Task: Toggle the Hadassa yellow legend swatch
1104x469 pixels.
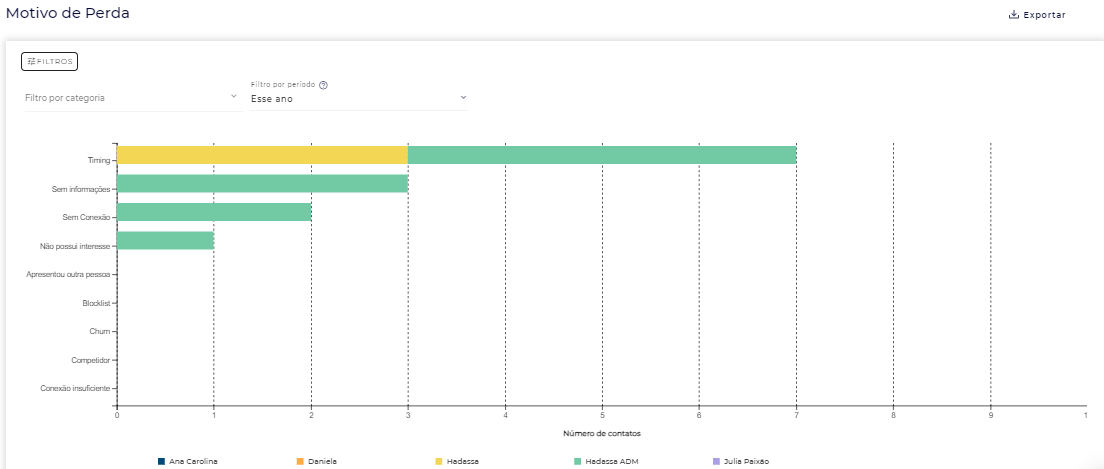Action: click(x=439, y=461)
